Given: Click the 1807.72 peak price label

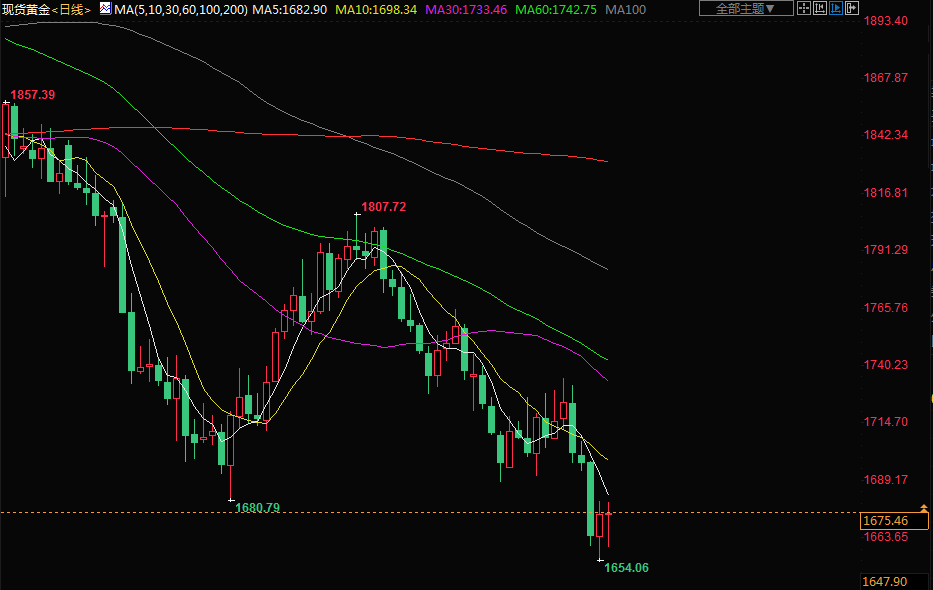Looking at the screenshot, I should tap(384, 207).
